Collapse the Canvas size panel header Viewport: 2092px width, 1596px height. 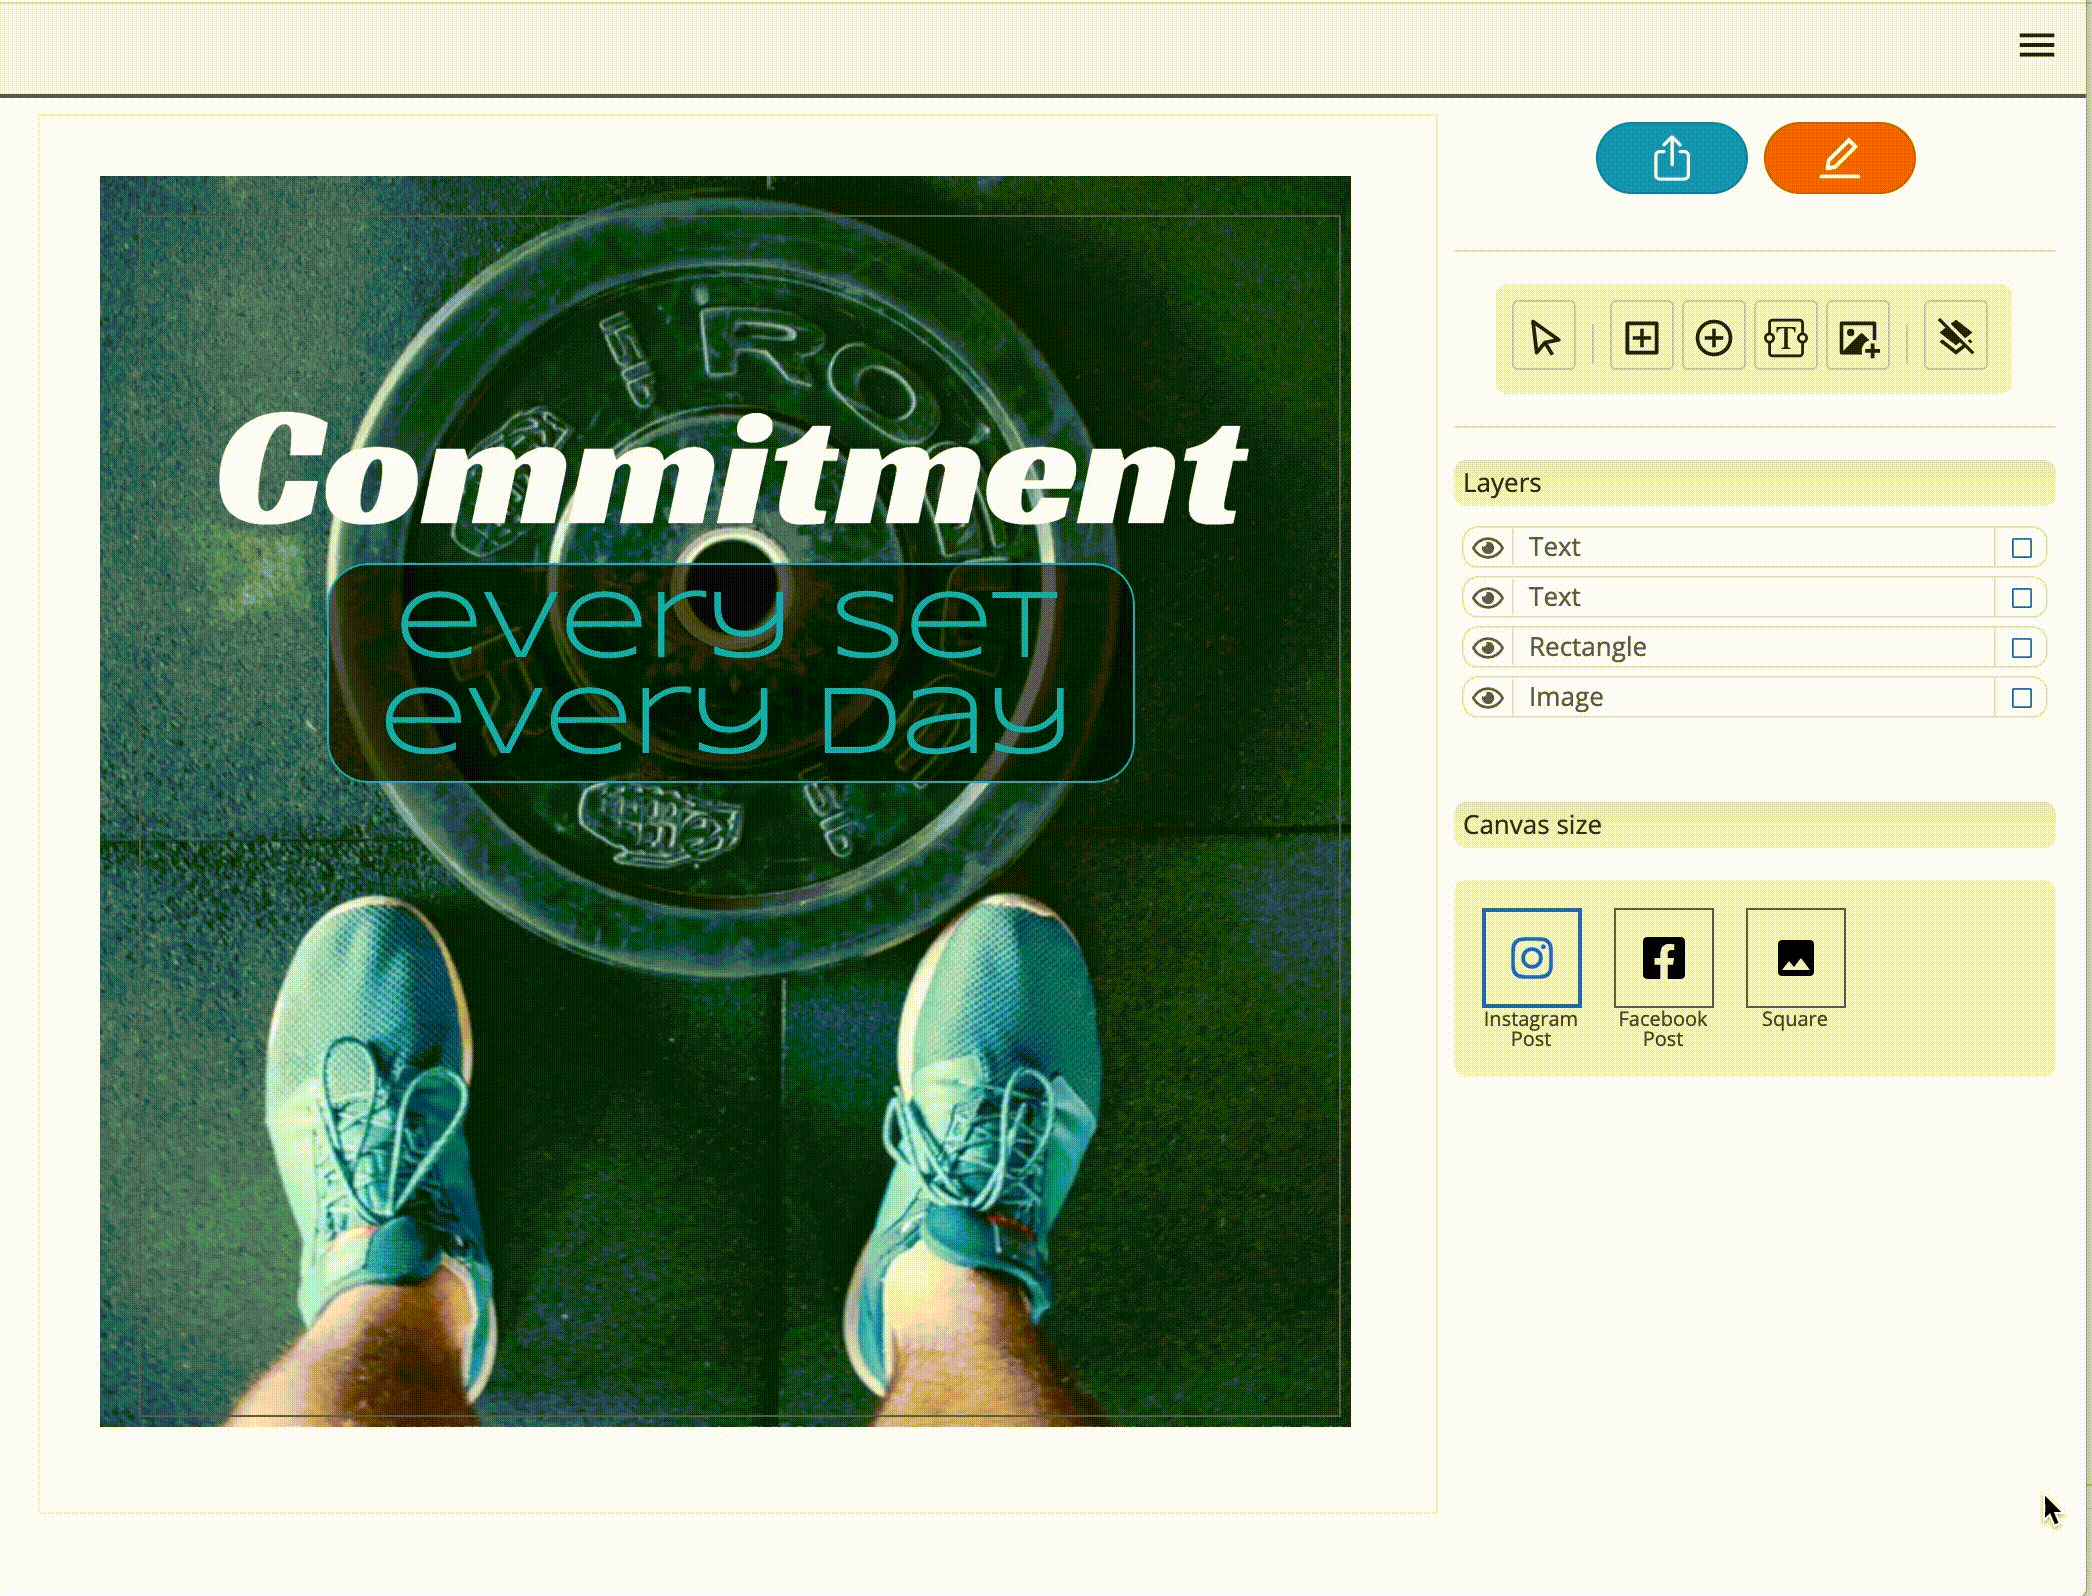(x=1754, y=825)
